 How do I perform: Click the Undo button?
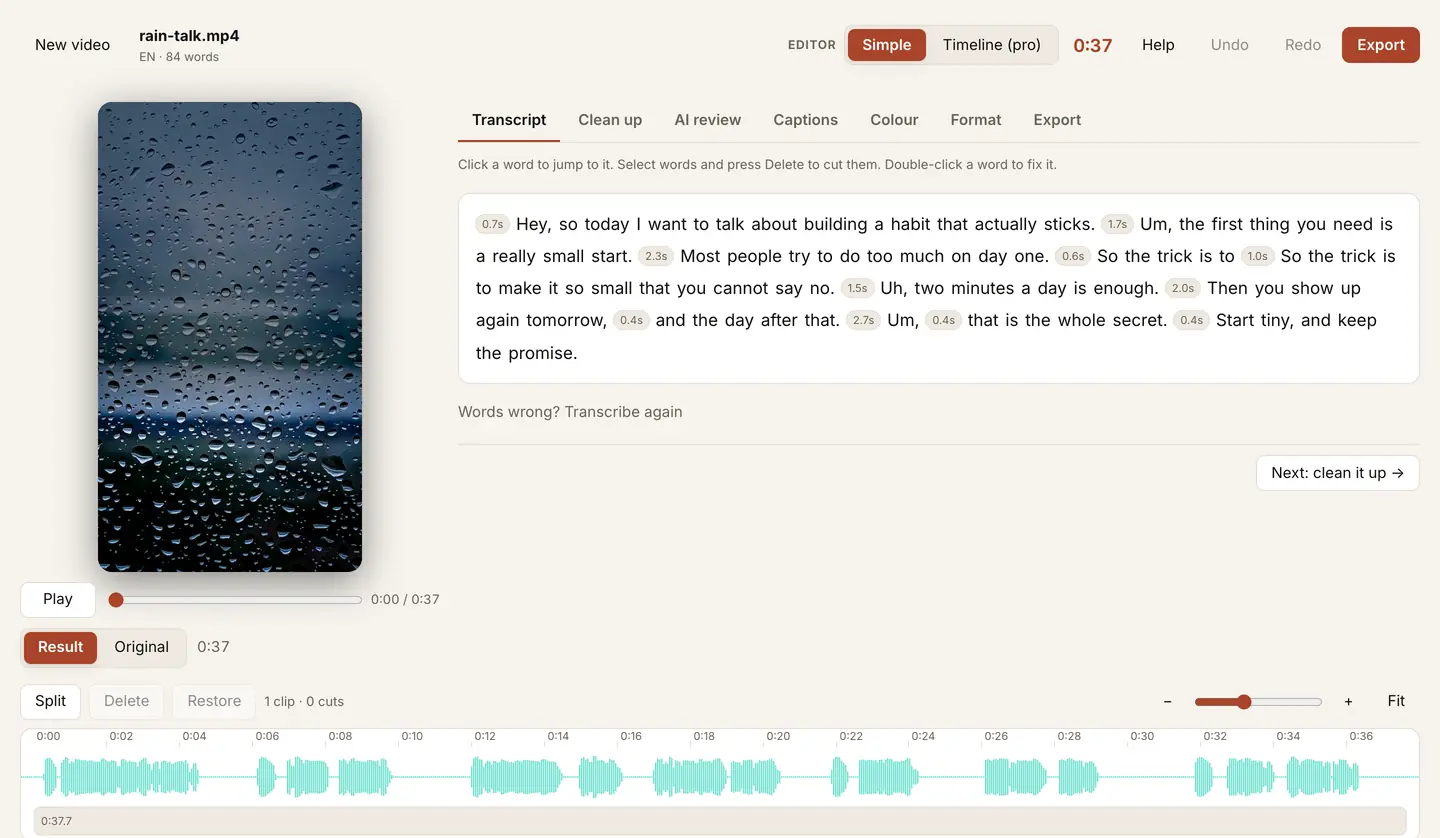click(x=1229, y=45)
